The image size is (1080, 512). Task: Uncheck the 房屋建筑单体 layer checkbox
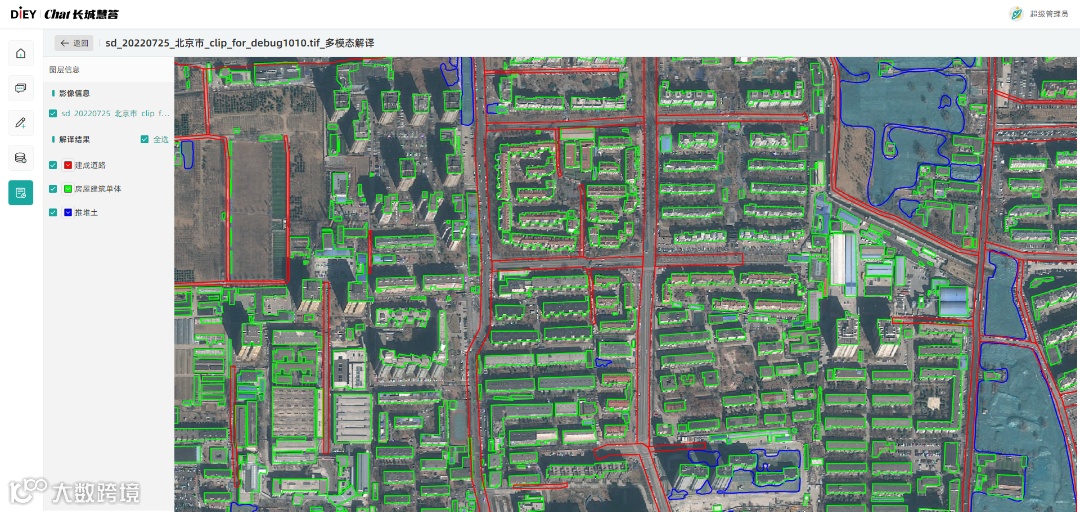point(53,189)
